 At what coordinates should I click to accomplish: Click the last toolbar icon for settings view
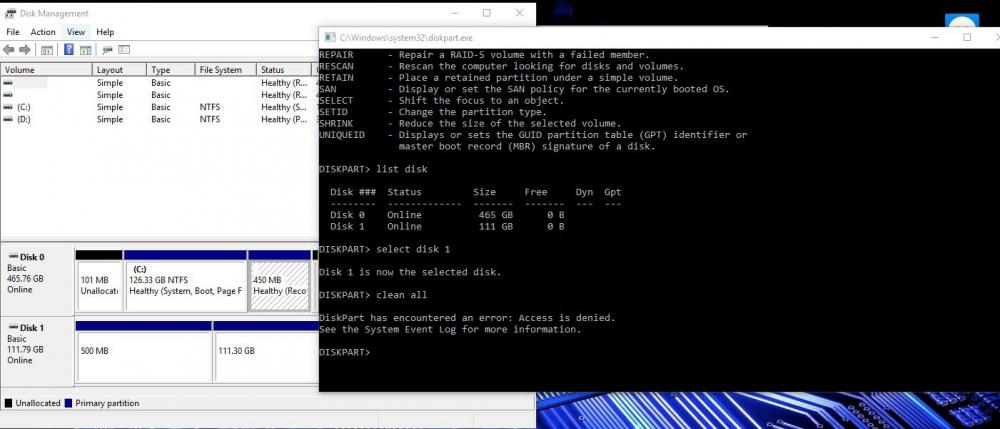[x=124, y=50]
